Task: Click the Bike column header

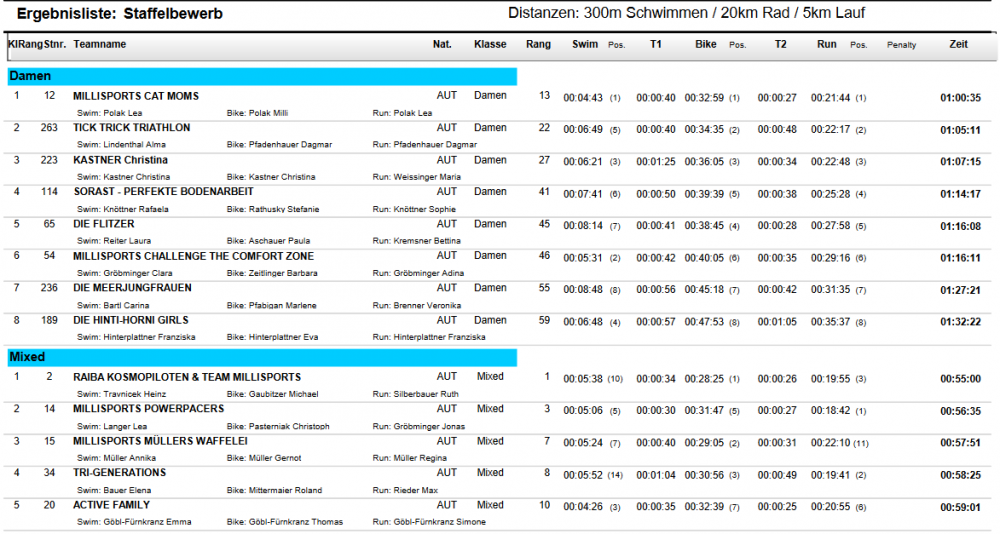Action: [x=706, y=45]
